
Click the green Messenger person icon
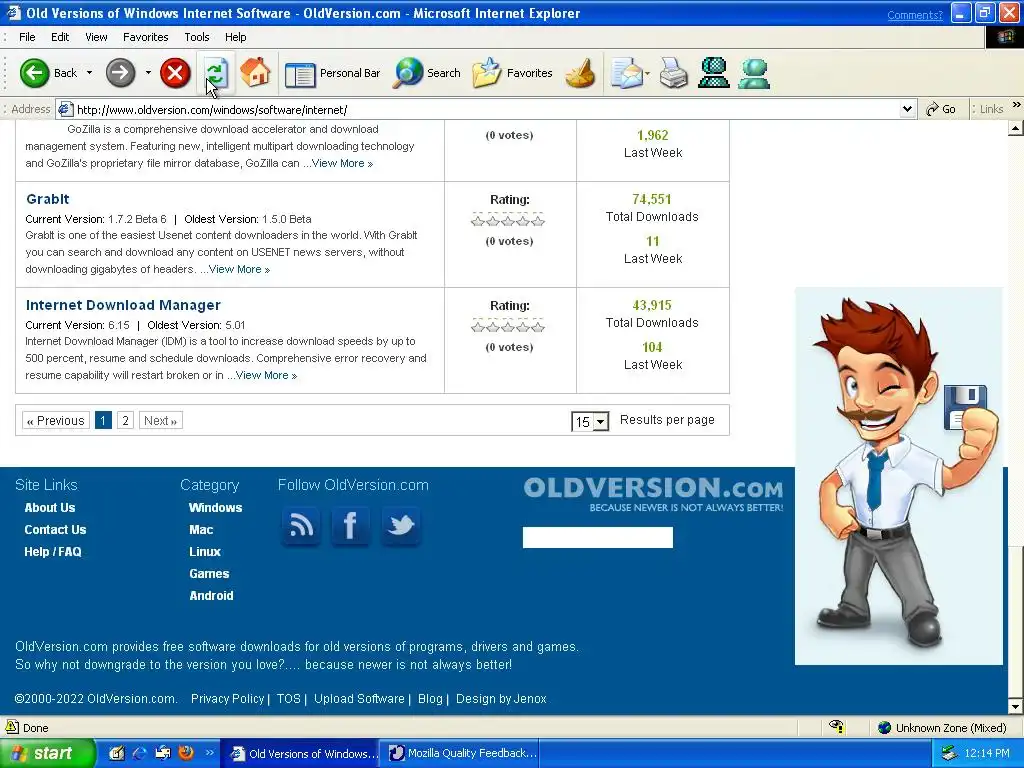tap(754, 73)
